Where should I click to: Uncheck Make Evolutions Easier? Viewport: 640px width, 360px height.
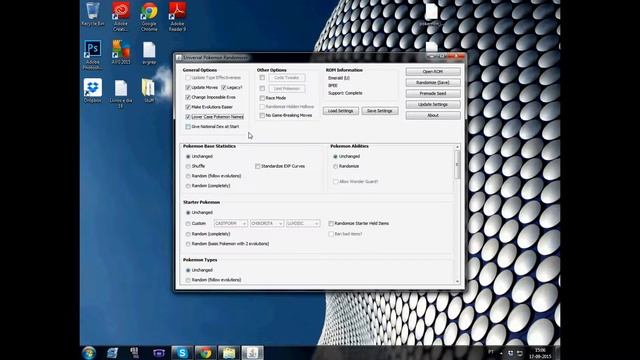[x=188, y=107]
